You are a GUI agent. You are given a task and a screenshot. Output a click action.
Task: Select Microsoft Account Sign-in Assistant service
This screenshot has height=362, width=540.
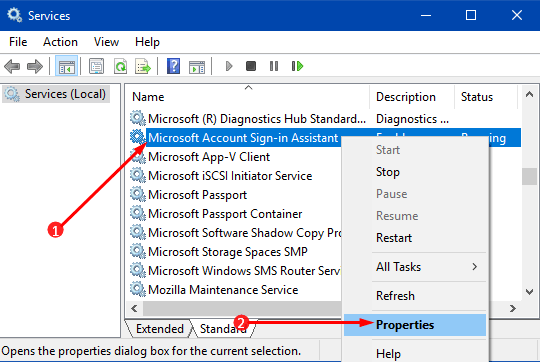point(243,138)
